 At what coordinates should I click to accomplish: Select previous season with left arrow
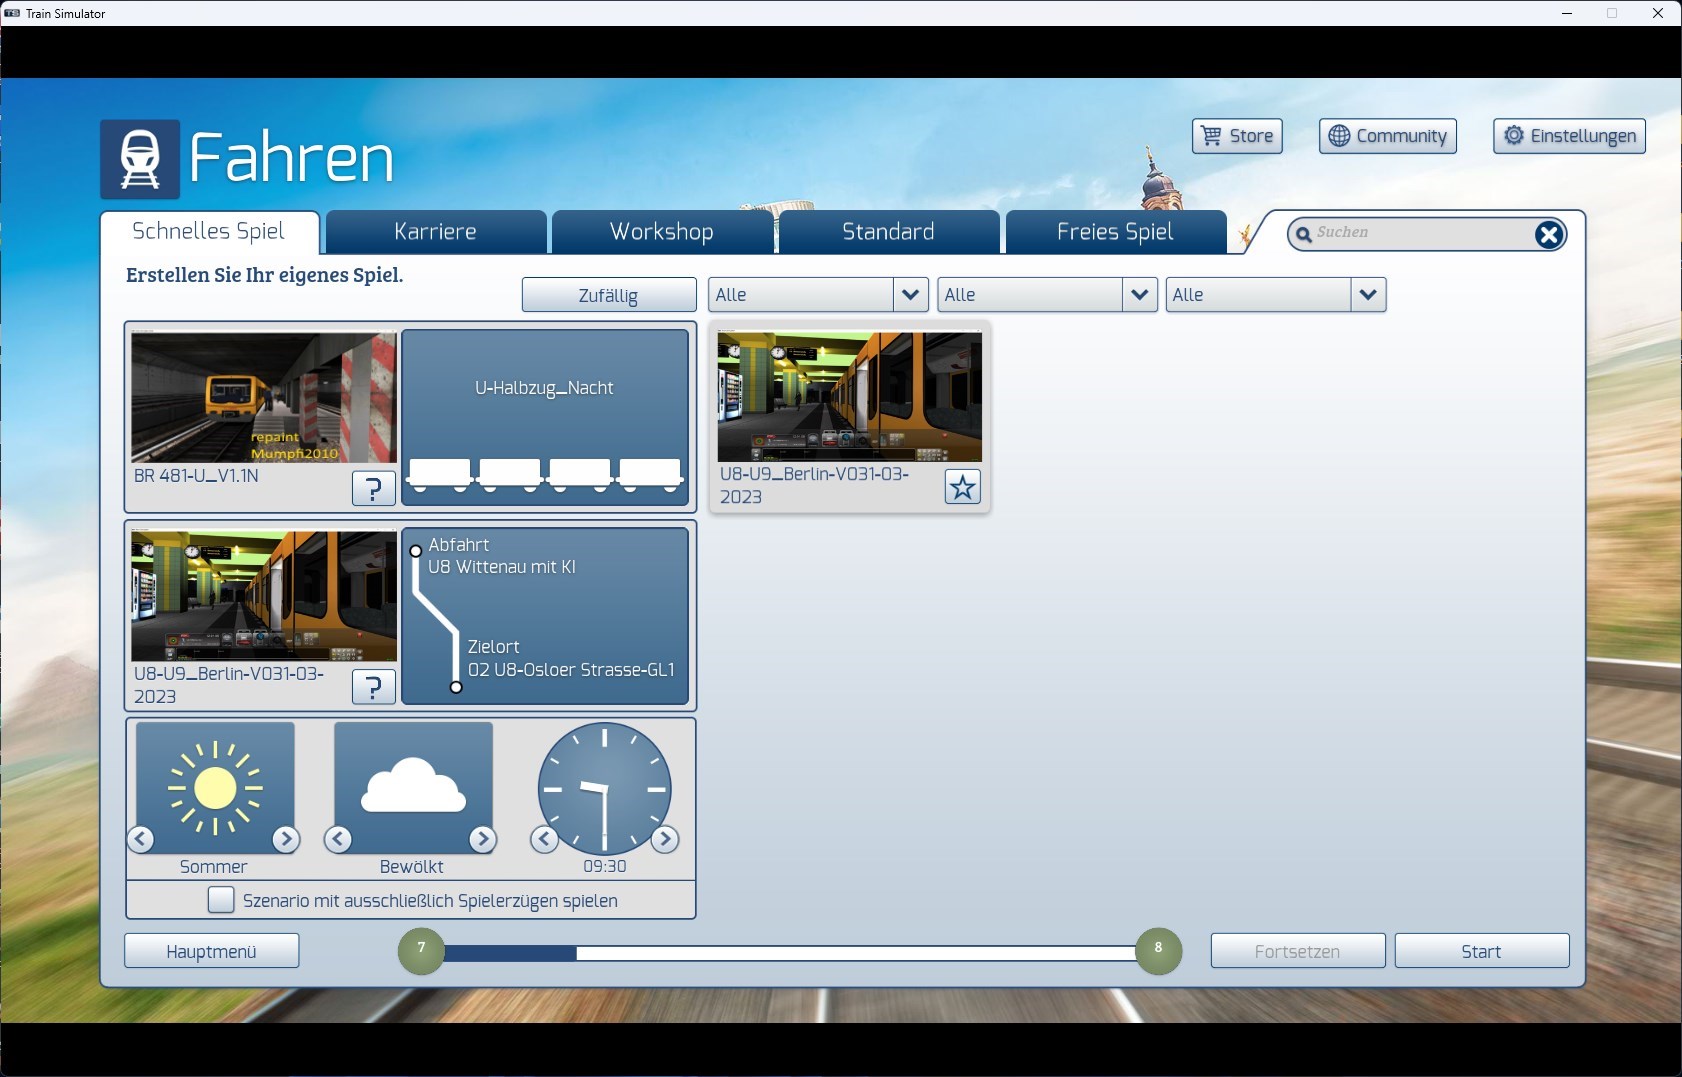click(x=141, y=839)
